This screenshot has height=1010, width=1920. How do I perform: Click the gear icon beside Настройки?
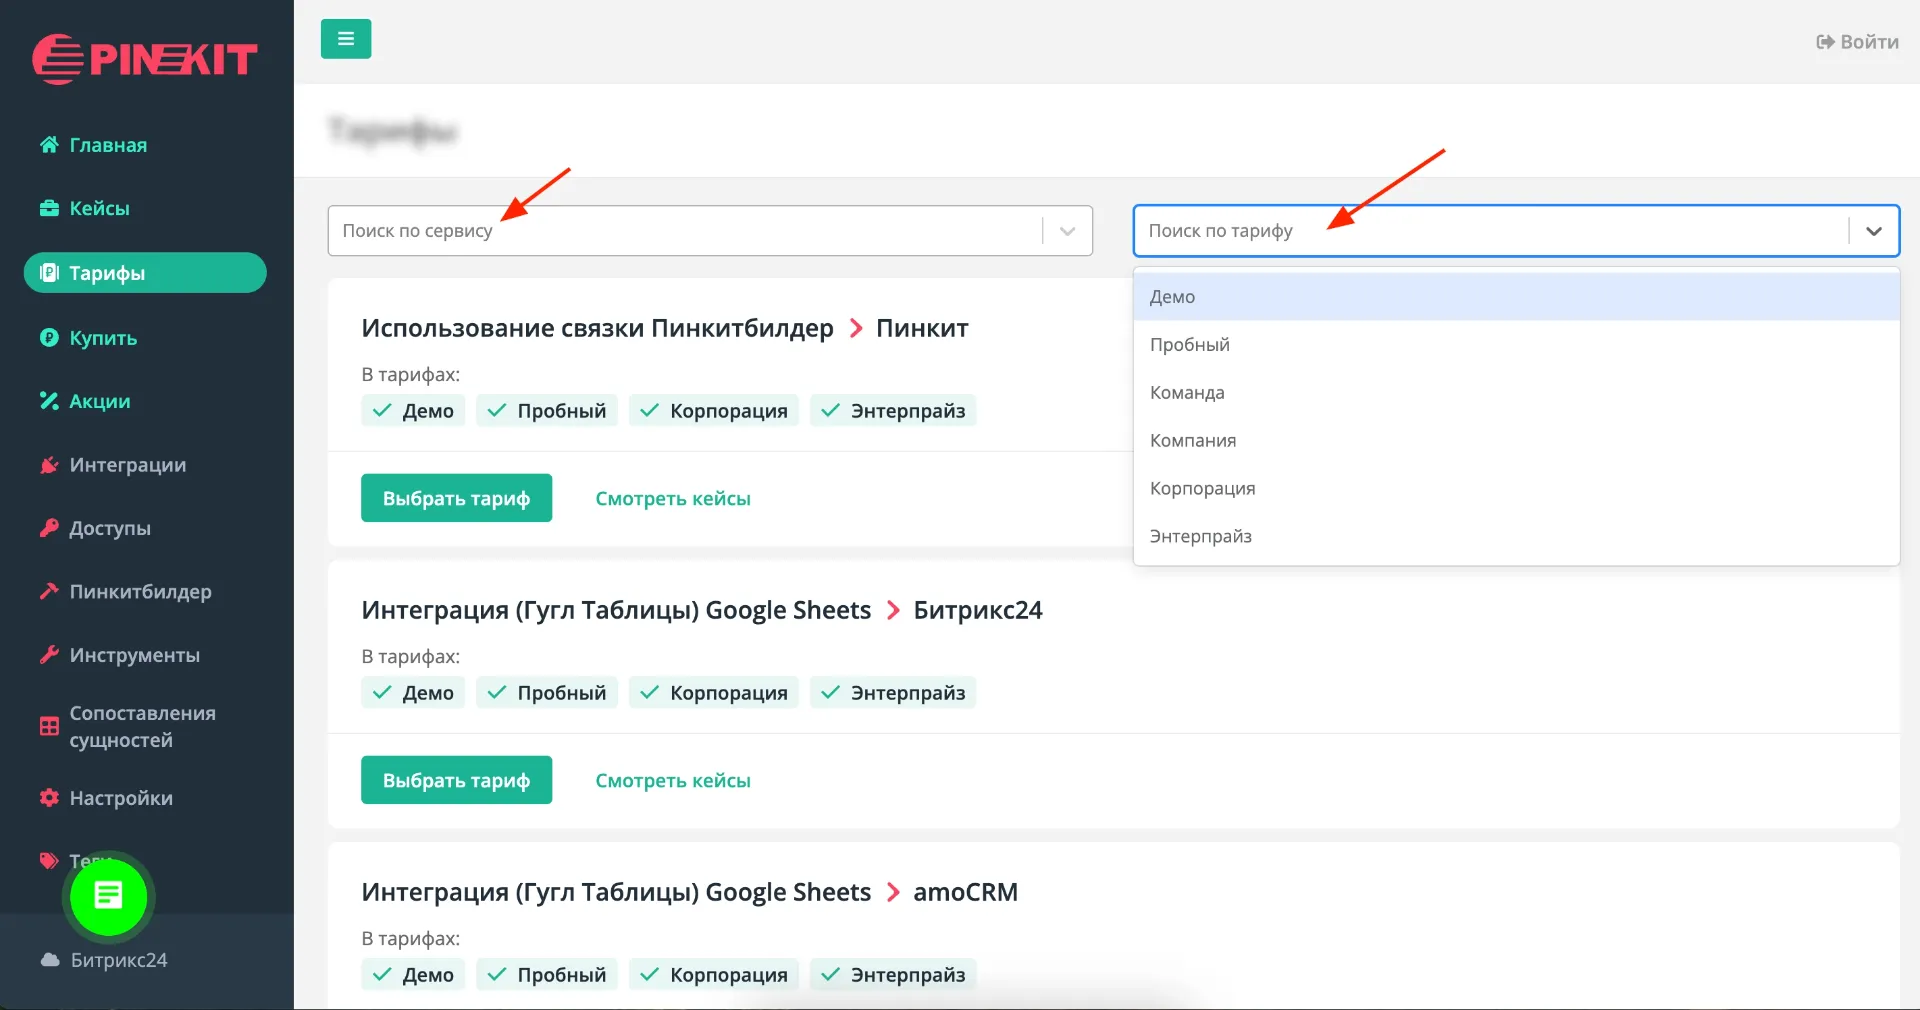[x=48, y=798]
